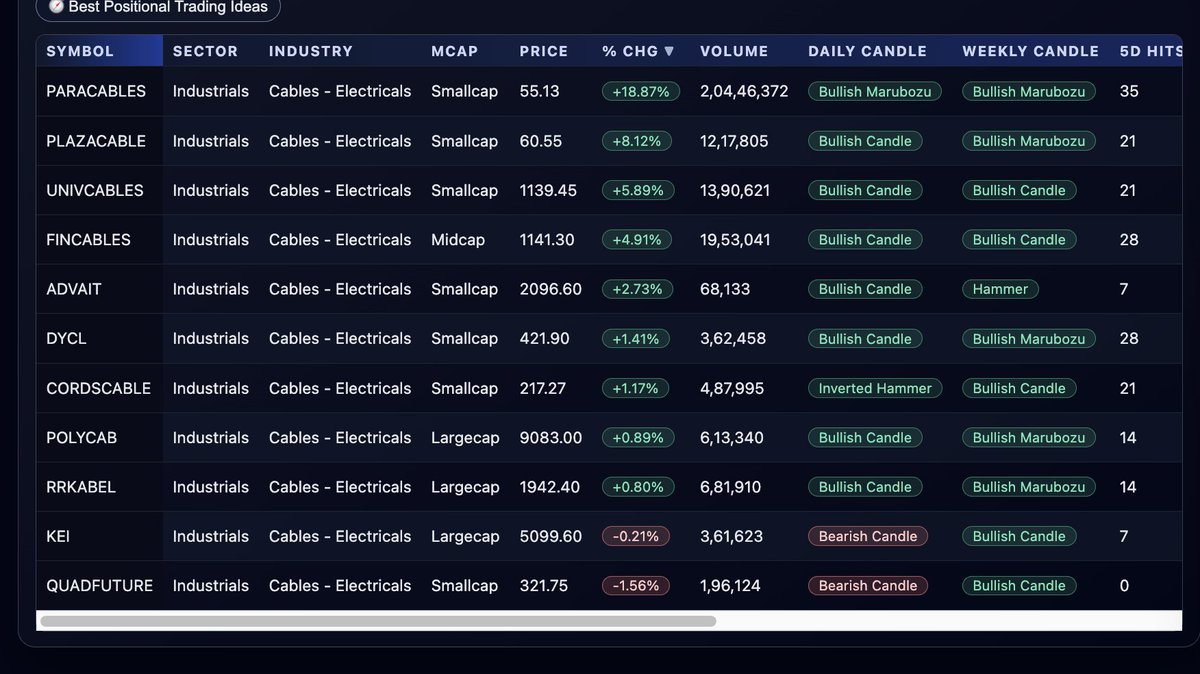Click price 5099.60 cell
Image resolution: width=1200 pixels, height=674 pixels.
(551, 536)
